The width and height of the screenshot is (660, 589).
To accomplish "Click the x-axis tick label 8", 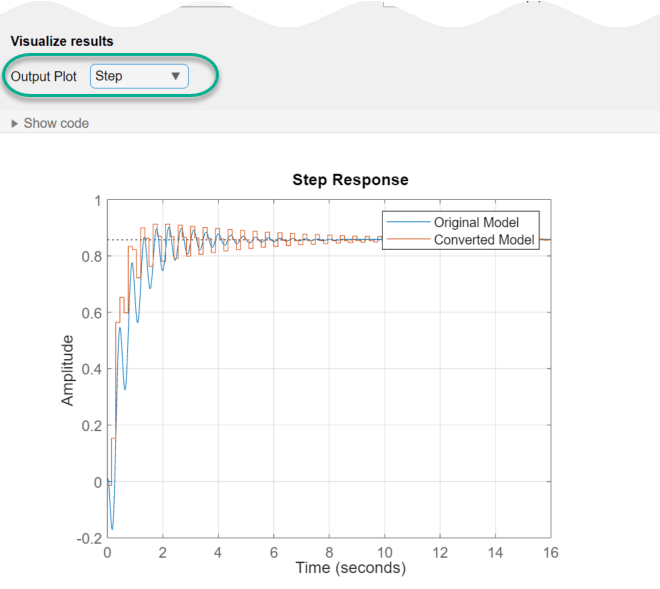I will coord(328,552).
